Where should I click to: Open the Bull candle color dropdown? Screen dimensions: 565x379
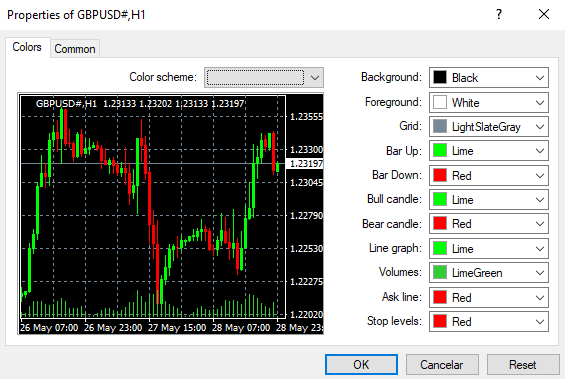pos(489,200)
